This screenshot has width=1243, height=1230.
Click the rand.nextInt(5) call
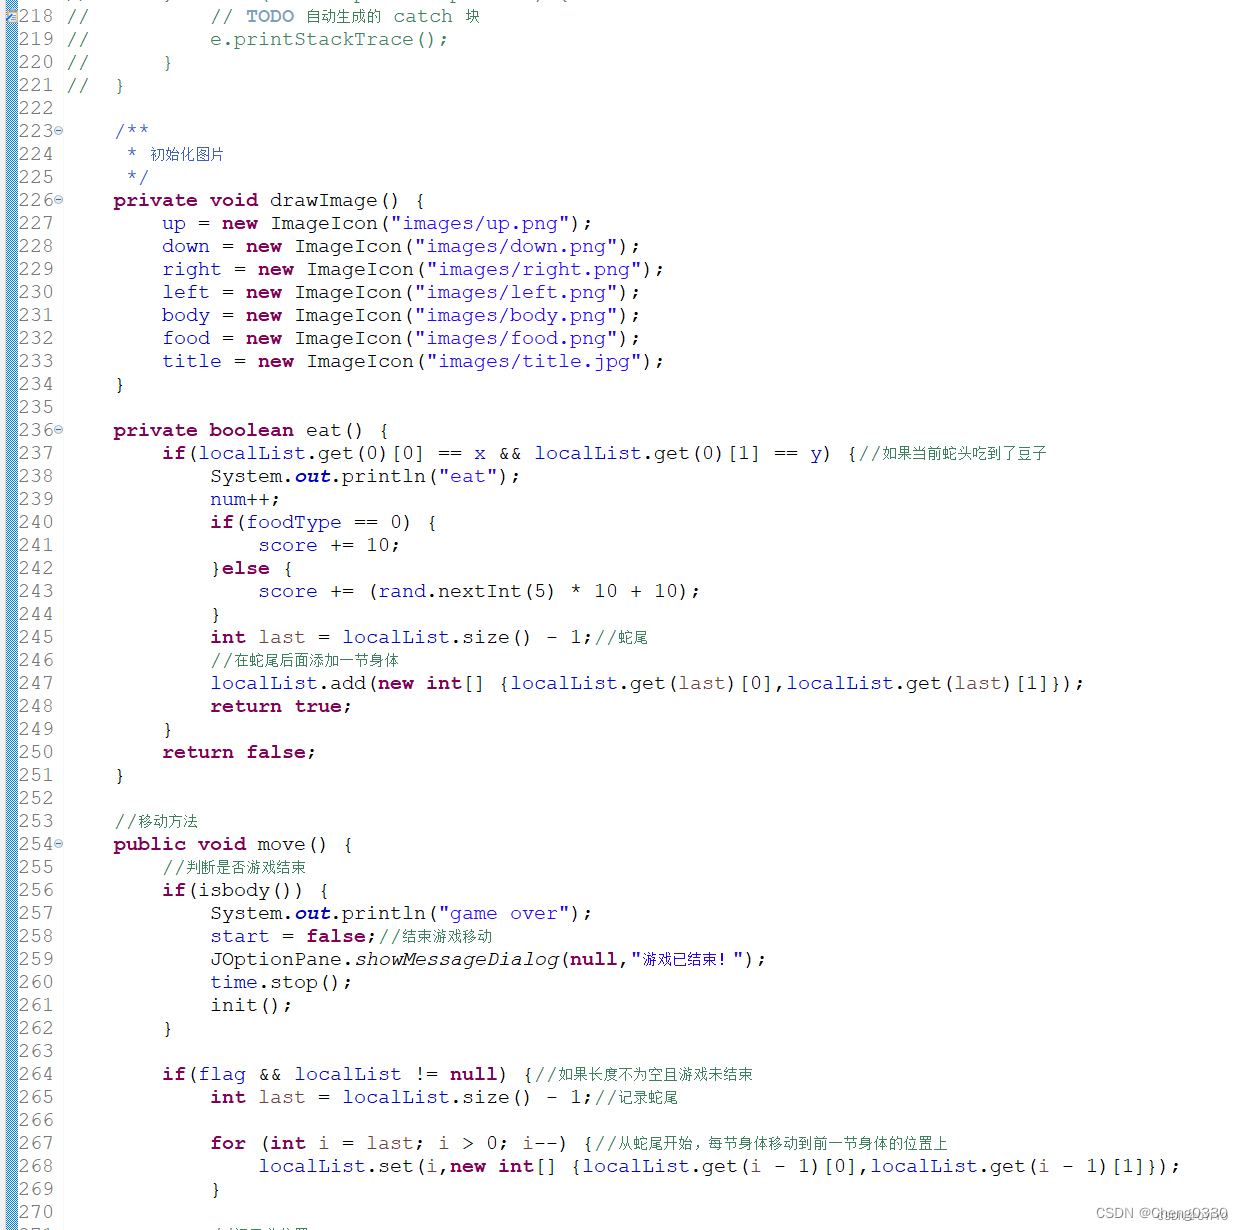tap(466, 591)
